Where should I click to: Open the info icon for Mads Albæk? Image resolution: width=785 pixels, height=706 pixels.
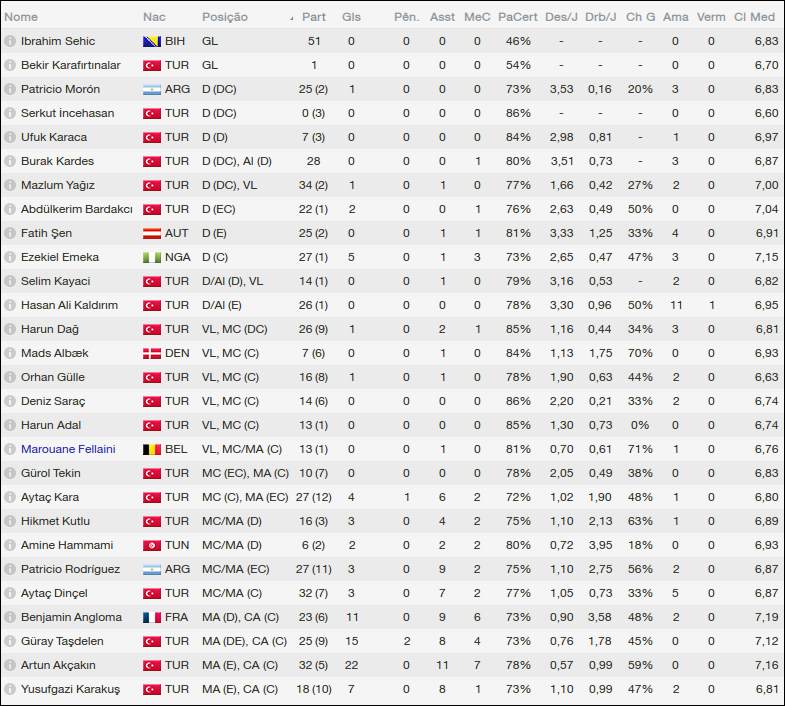click(x=10, y=353)
